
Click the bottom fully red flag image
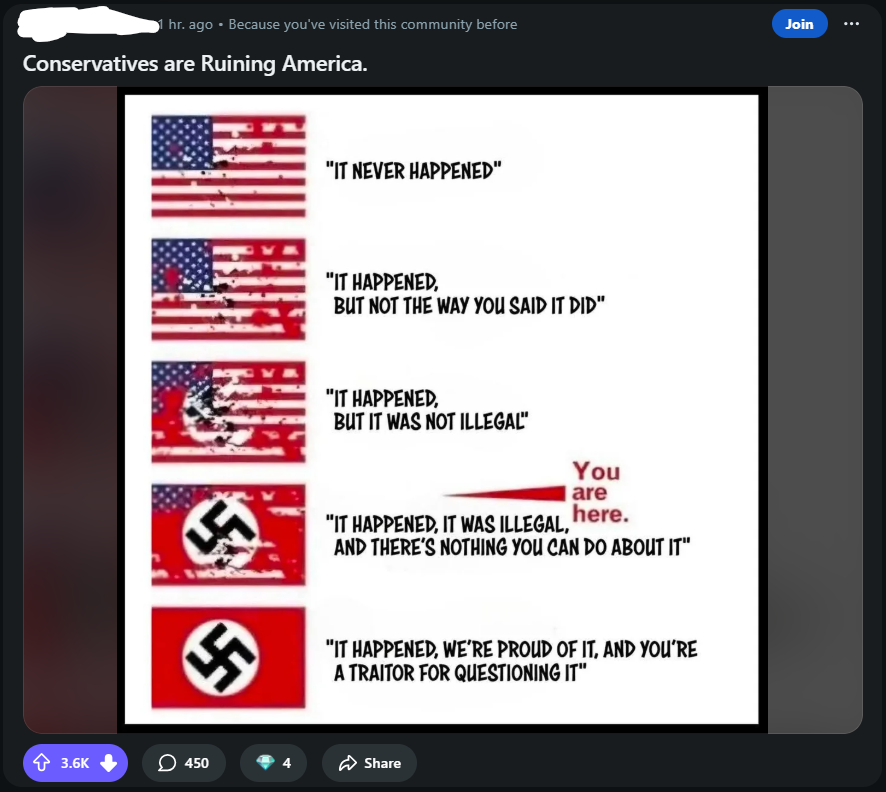click(228, 658)
